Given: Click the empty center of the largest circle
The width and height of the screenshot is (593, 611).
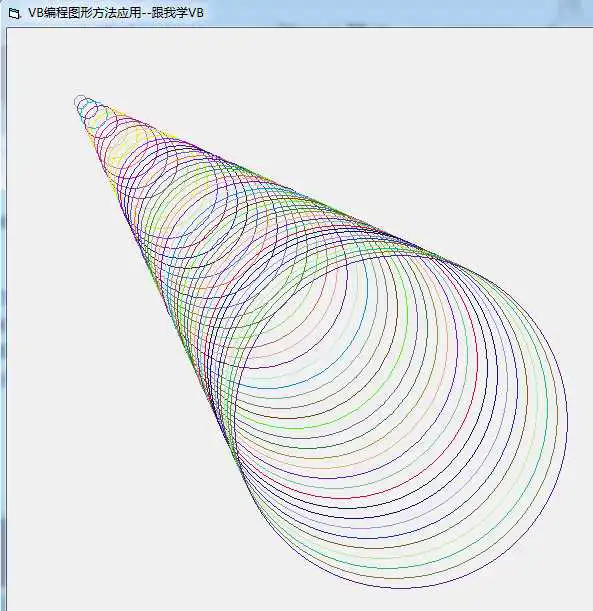Looking at the screenshot, I should tap(401, 422).
